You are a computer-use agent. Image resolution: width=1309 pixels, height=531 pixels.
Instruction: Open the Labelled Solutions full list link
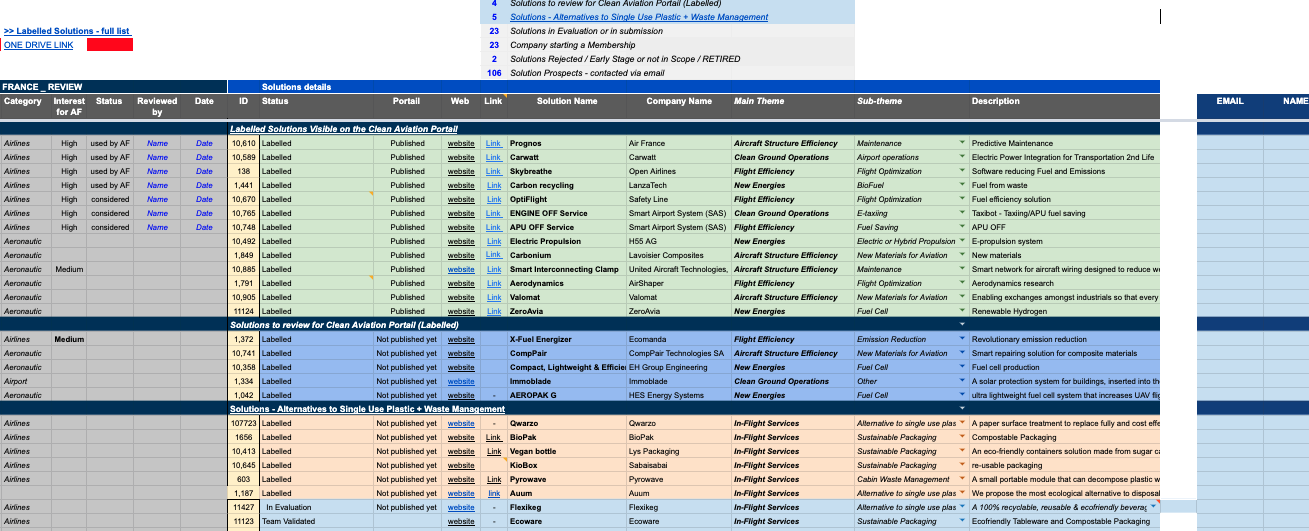(x=67, y=31)
